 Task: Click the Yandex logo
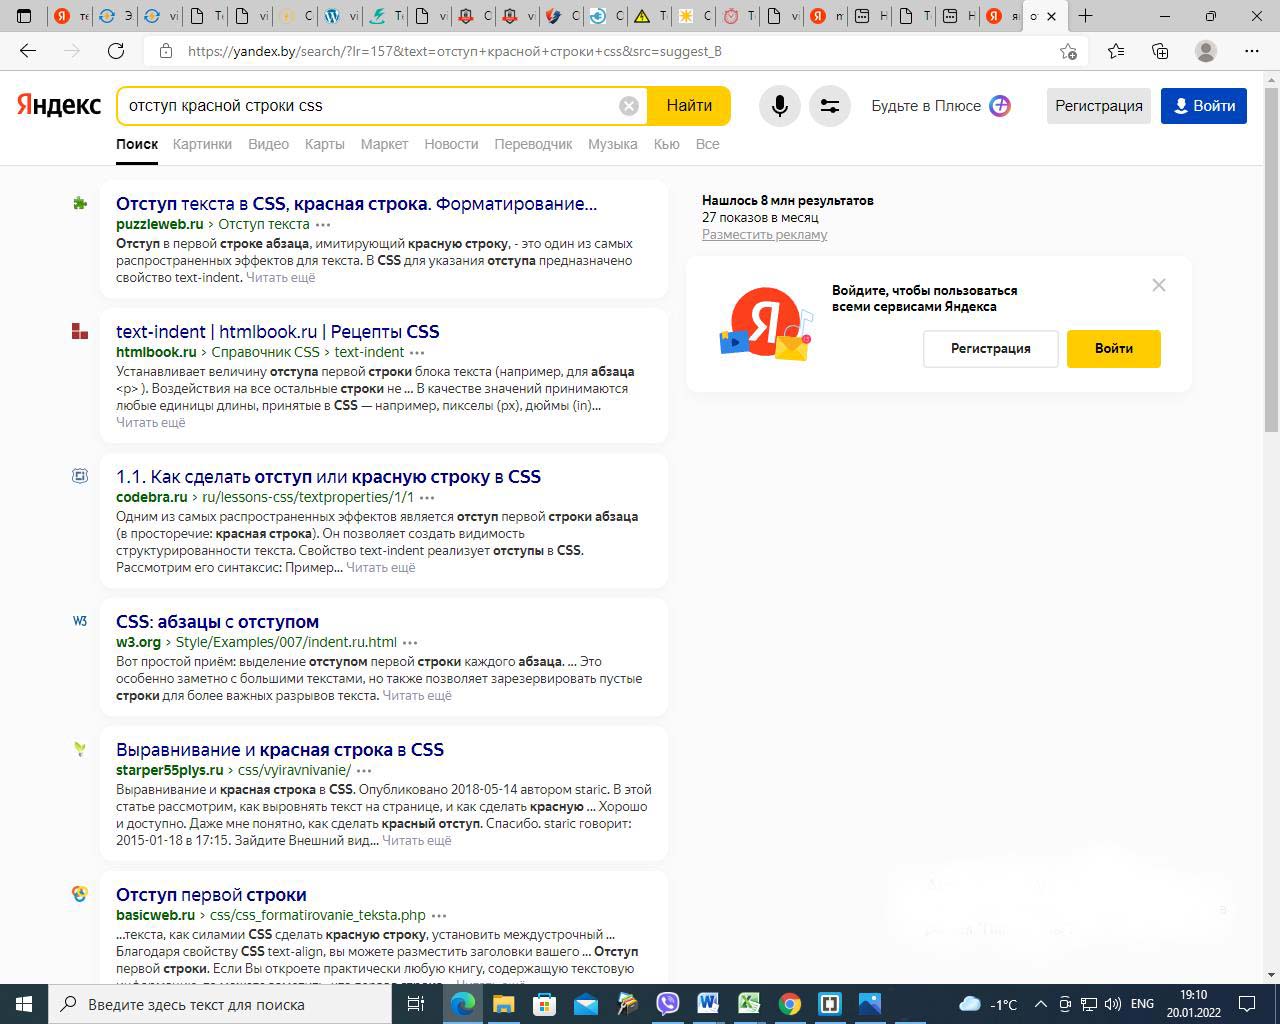[59, 105]
